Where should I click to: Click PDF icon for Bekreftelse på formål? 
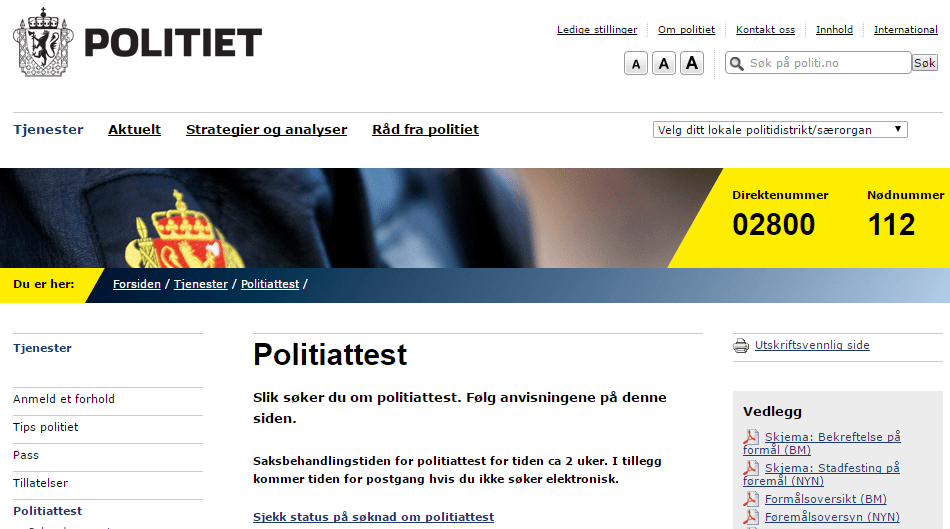click(751, 436)
